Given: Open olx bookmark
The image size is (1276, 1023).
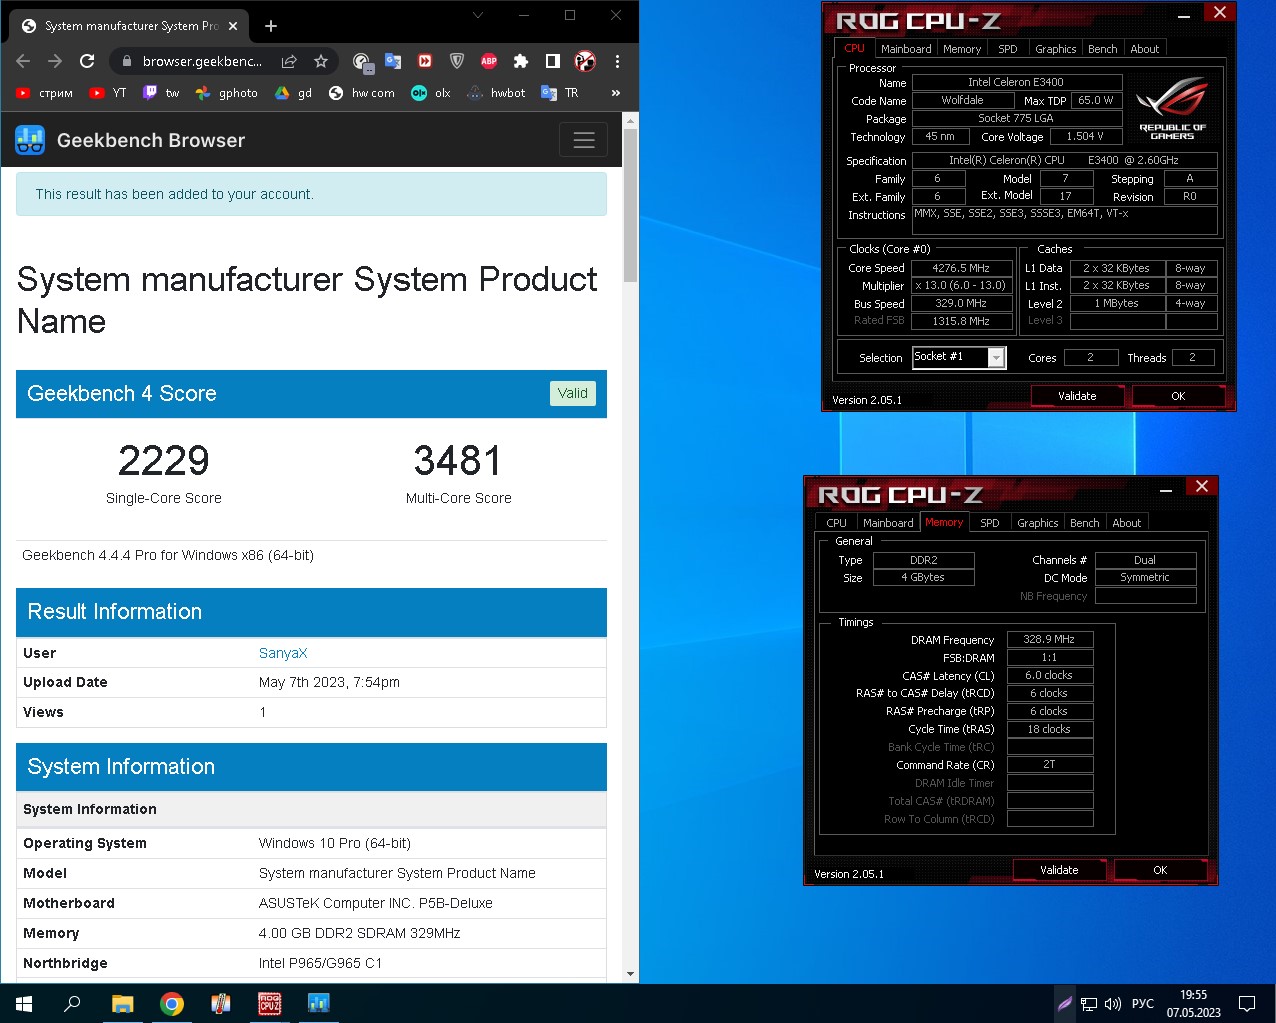Looking at the screenshot, I should 431,93.
